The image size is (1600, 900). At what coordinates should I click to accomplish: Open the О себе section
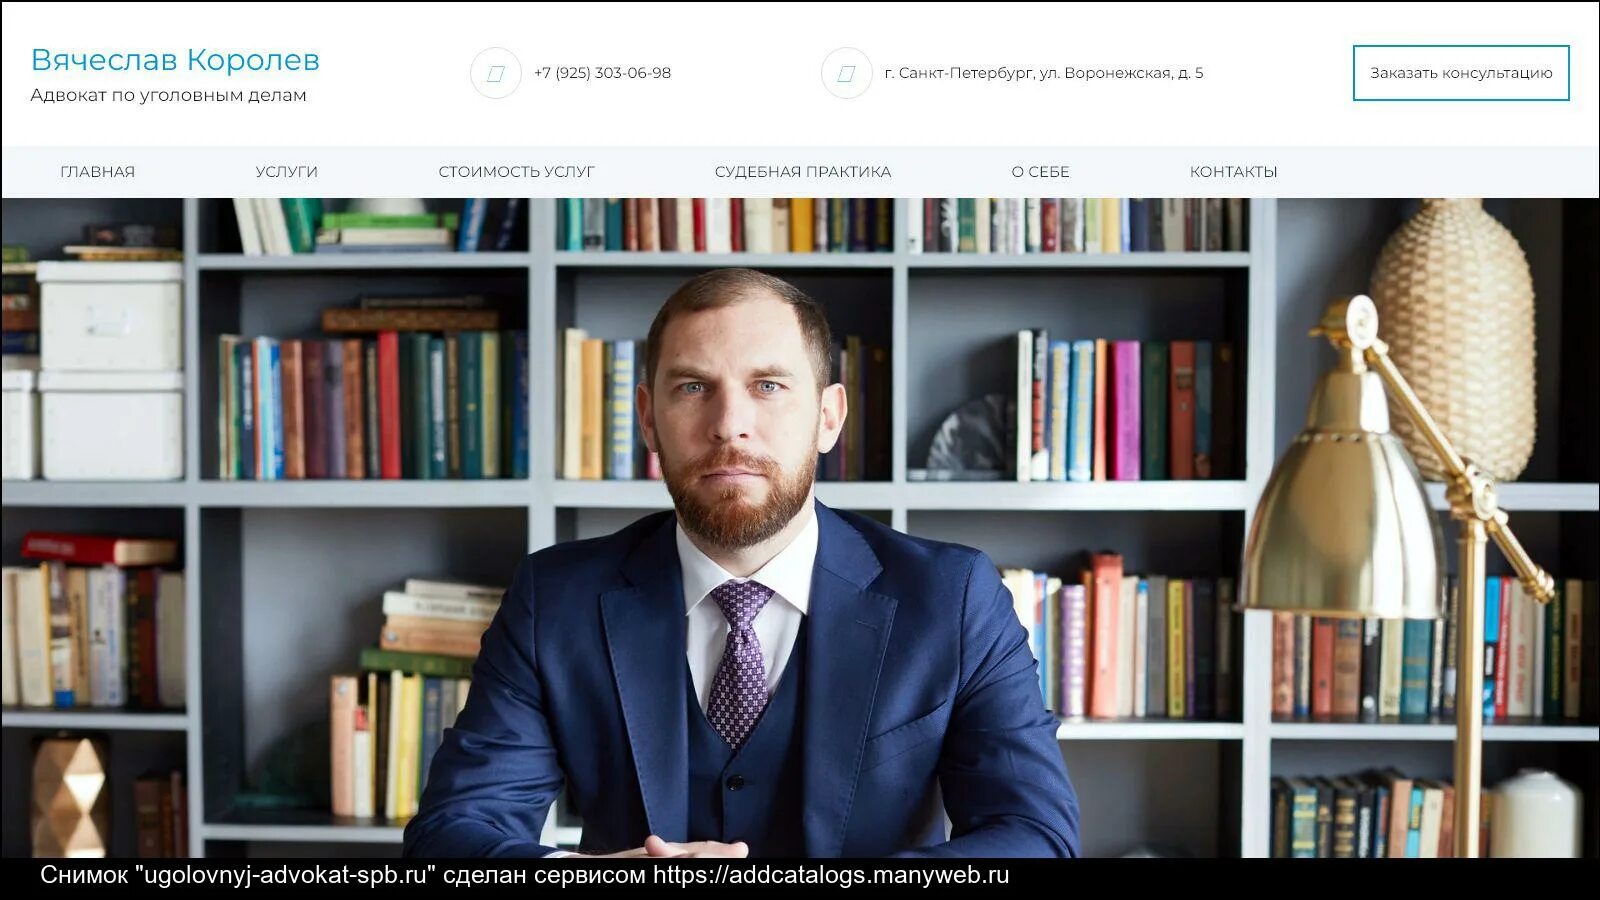tap(1040, 172)
